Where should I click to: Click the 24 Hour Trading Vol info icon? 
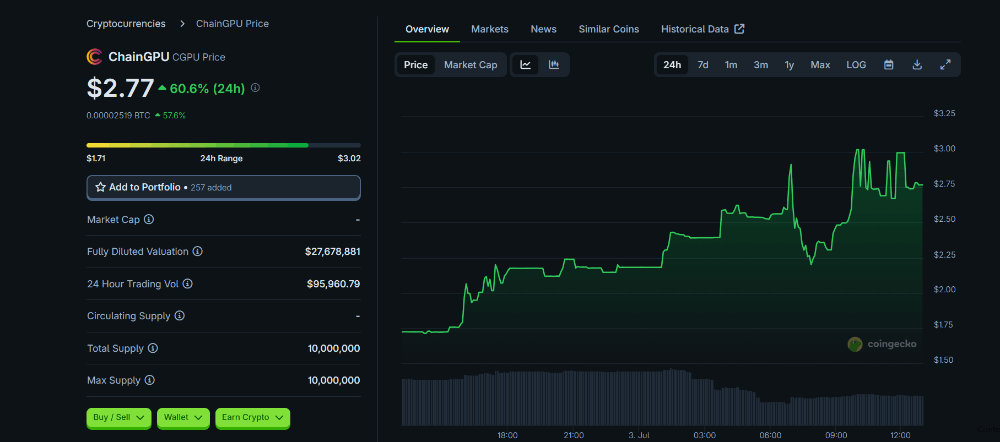[x=188, y=284]
